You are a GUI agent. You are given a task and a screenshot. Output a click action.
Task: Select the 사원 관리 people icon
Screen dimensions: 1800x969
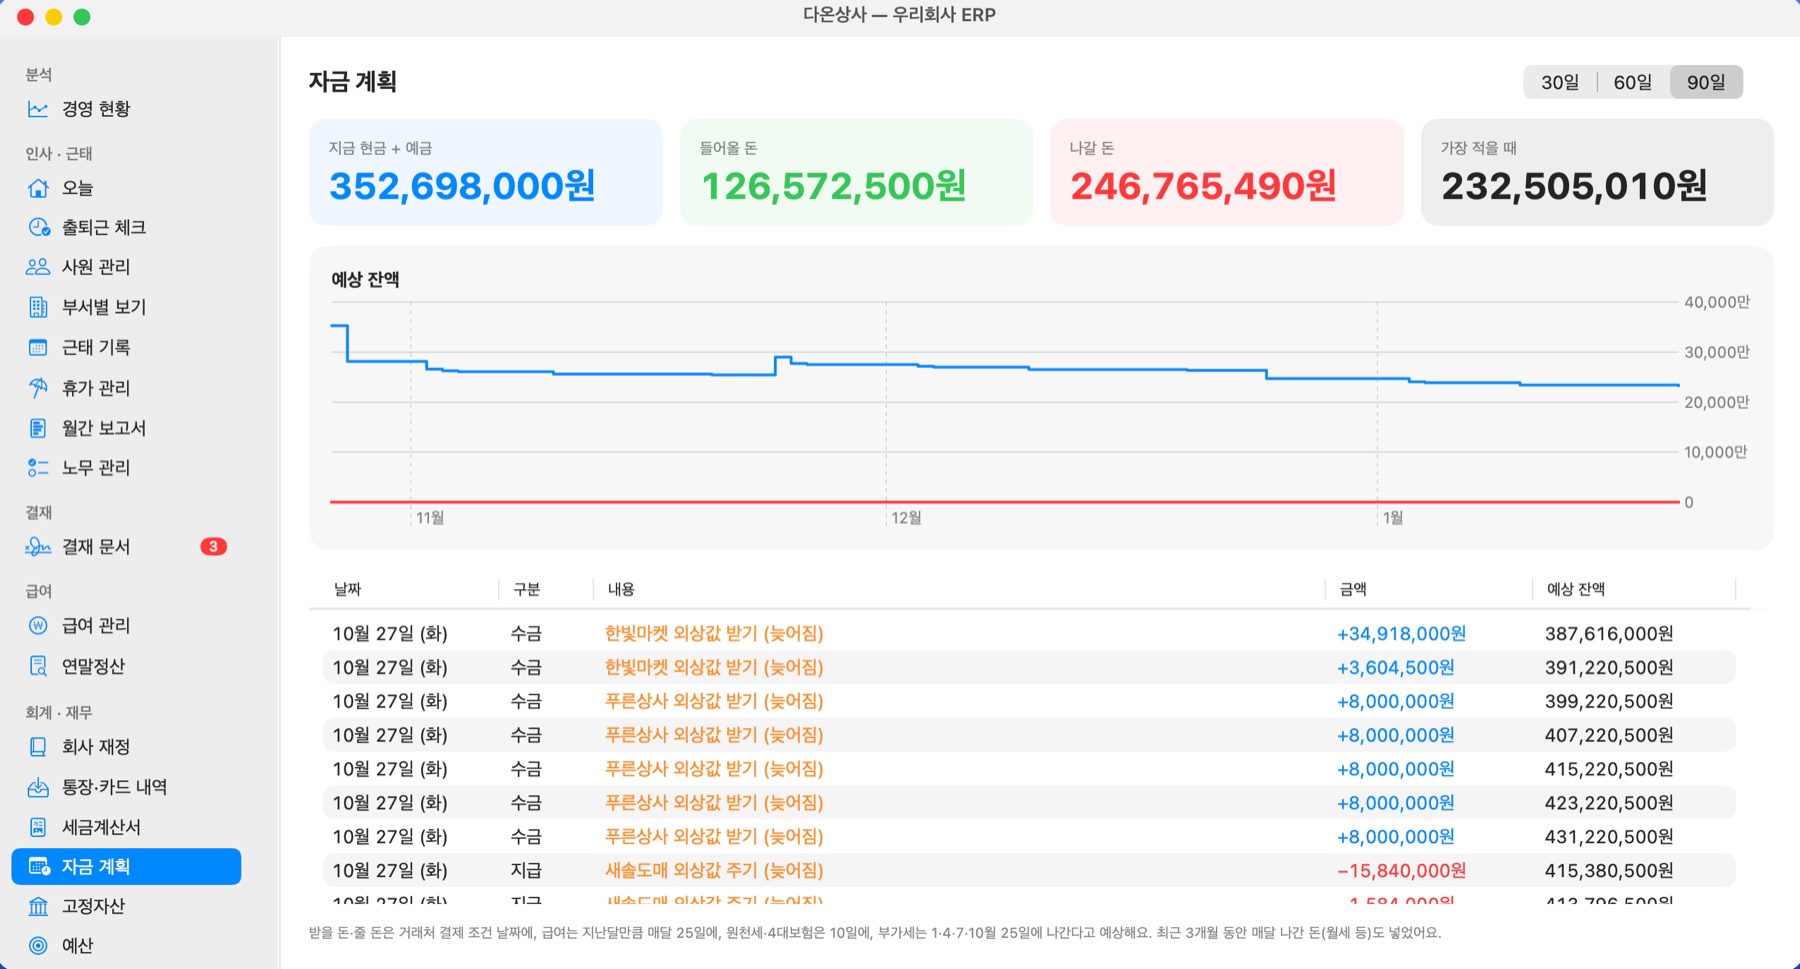pyautogui.click(x=38, y=267)
